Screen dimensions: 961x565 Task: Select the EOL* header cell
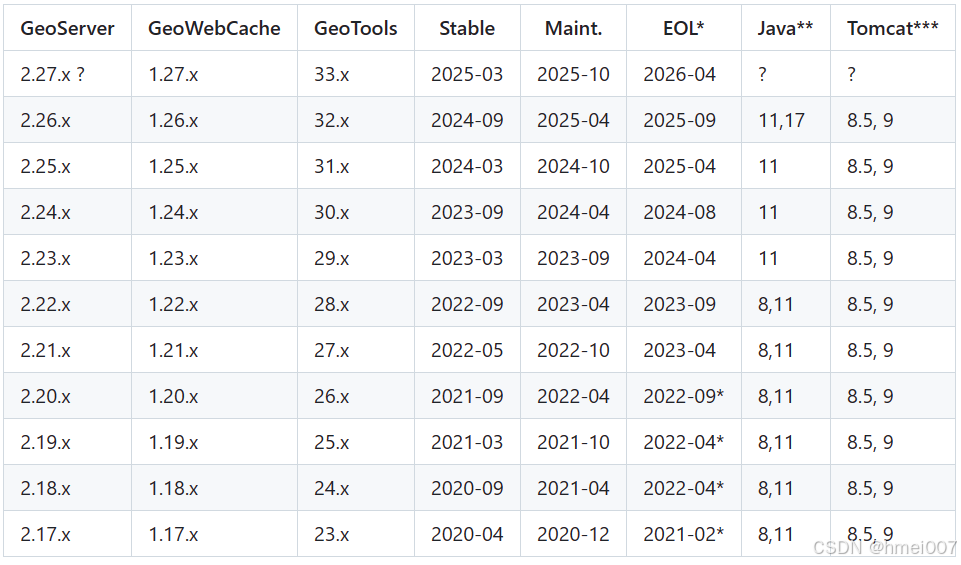683,28
